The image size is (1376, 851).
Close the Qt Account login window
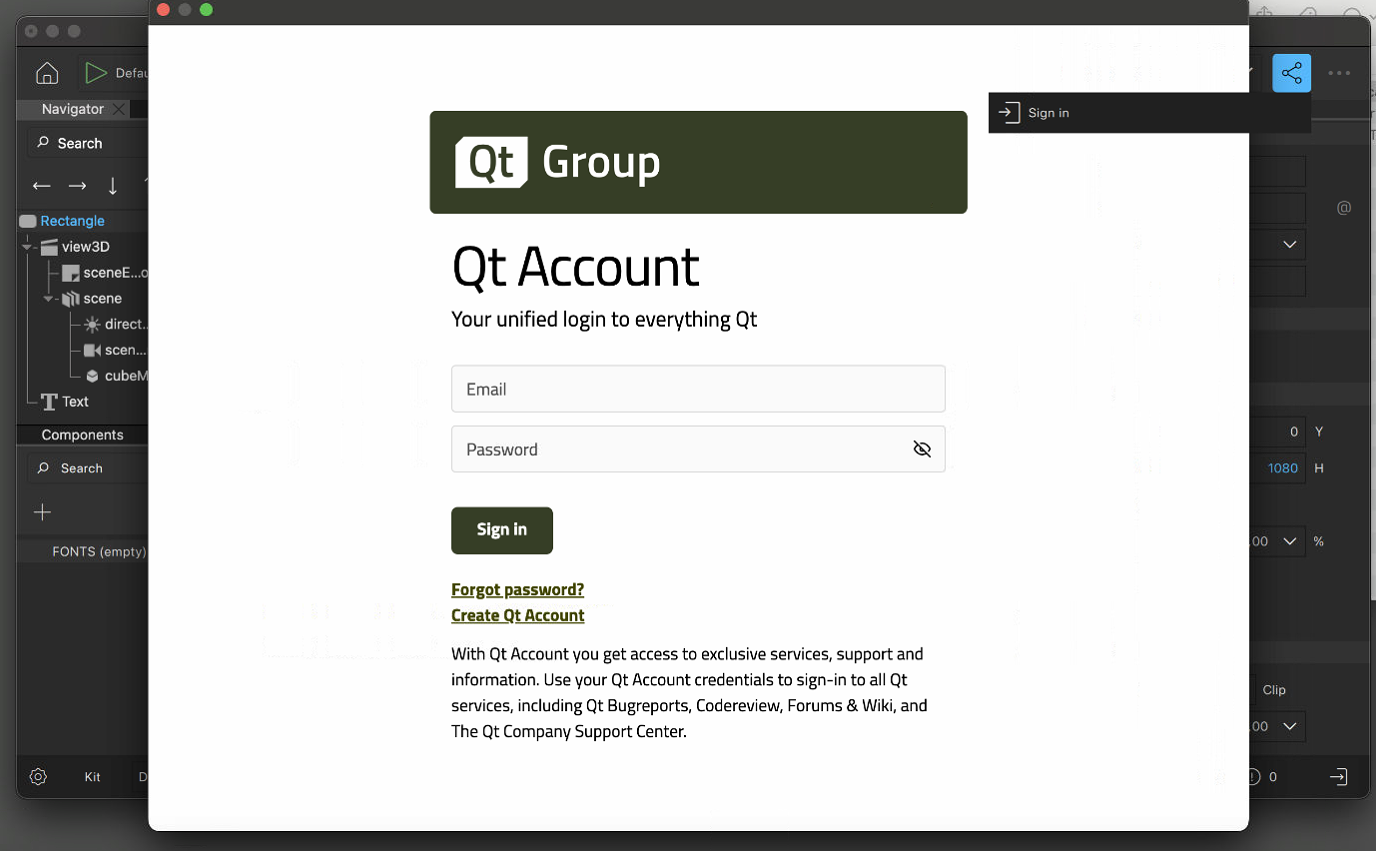(163, 10)
